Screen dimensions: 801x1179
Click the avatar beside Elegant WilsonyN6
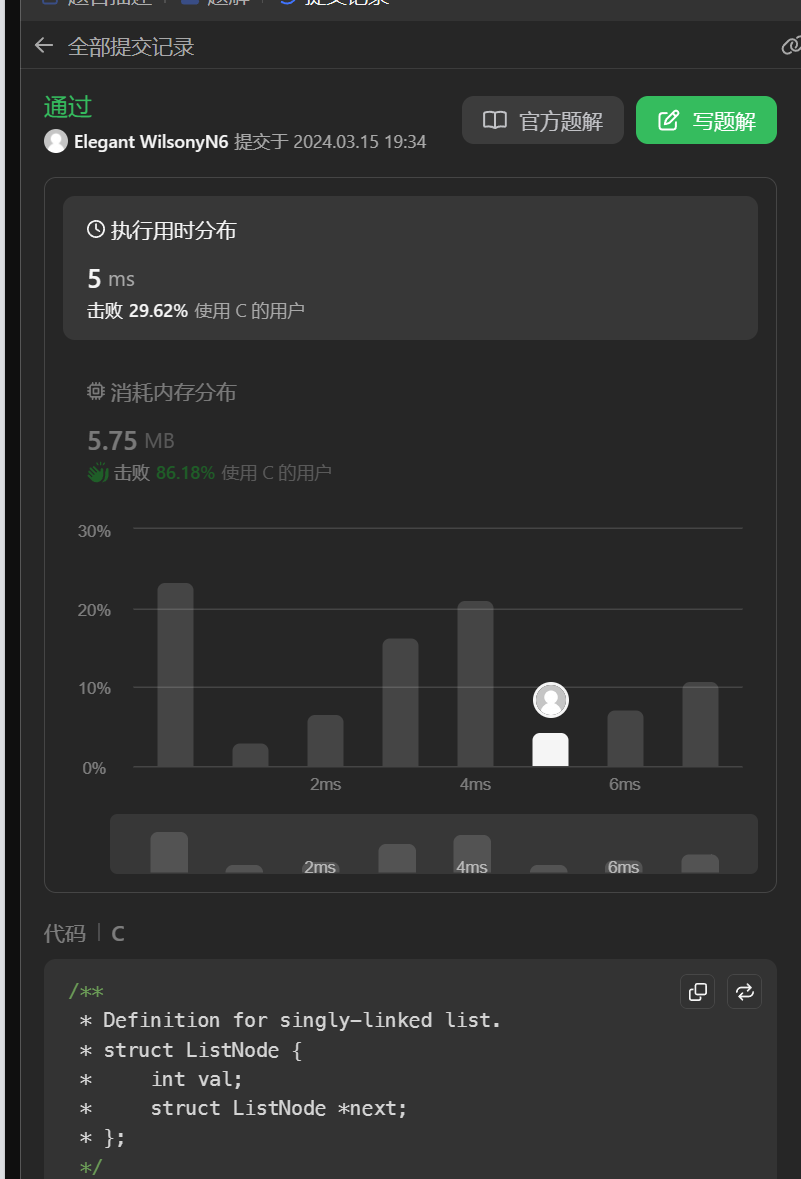(56, 141)
